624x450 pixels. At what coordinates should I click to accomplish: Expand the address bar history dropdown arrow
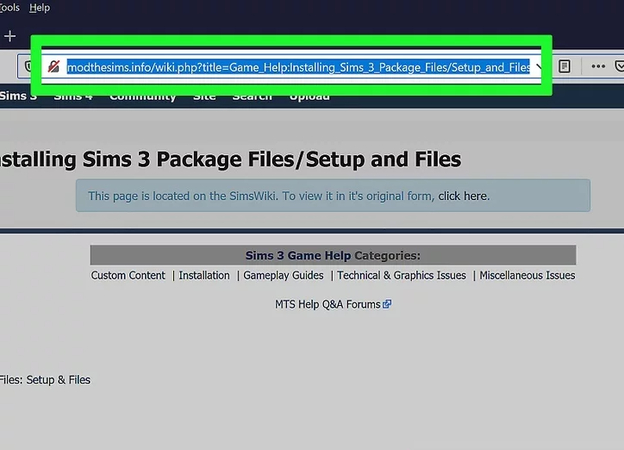pyautogui.click(x=538, y=66)
